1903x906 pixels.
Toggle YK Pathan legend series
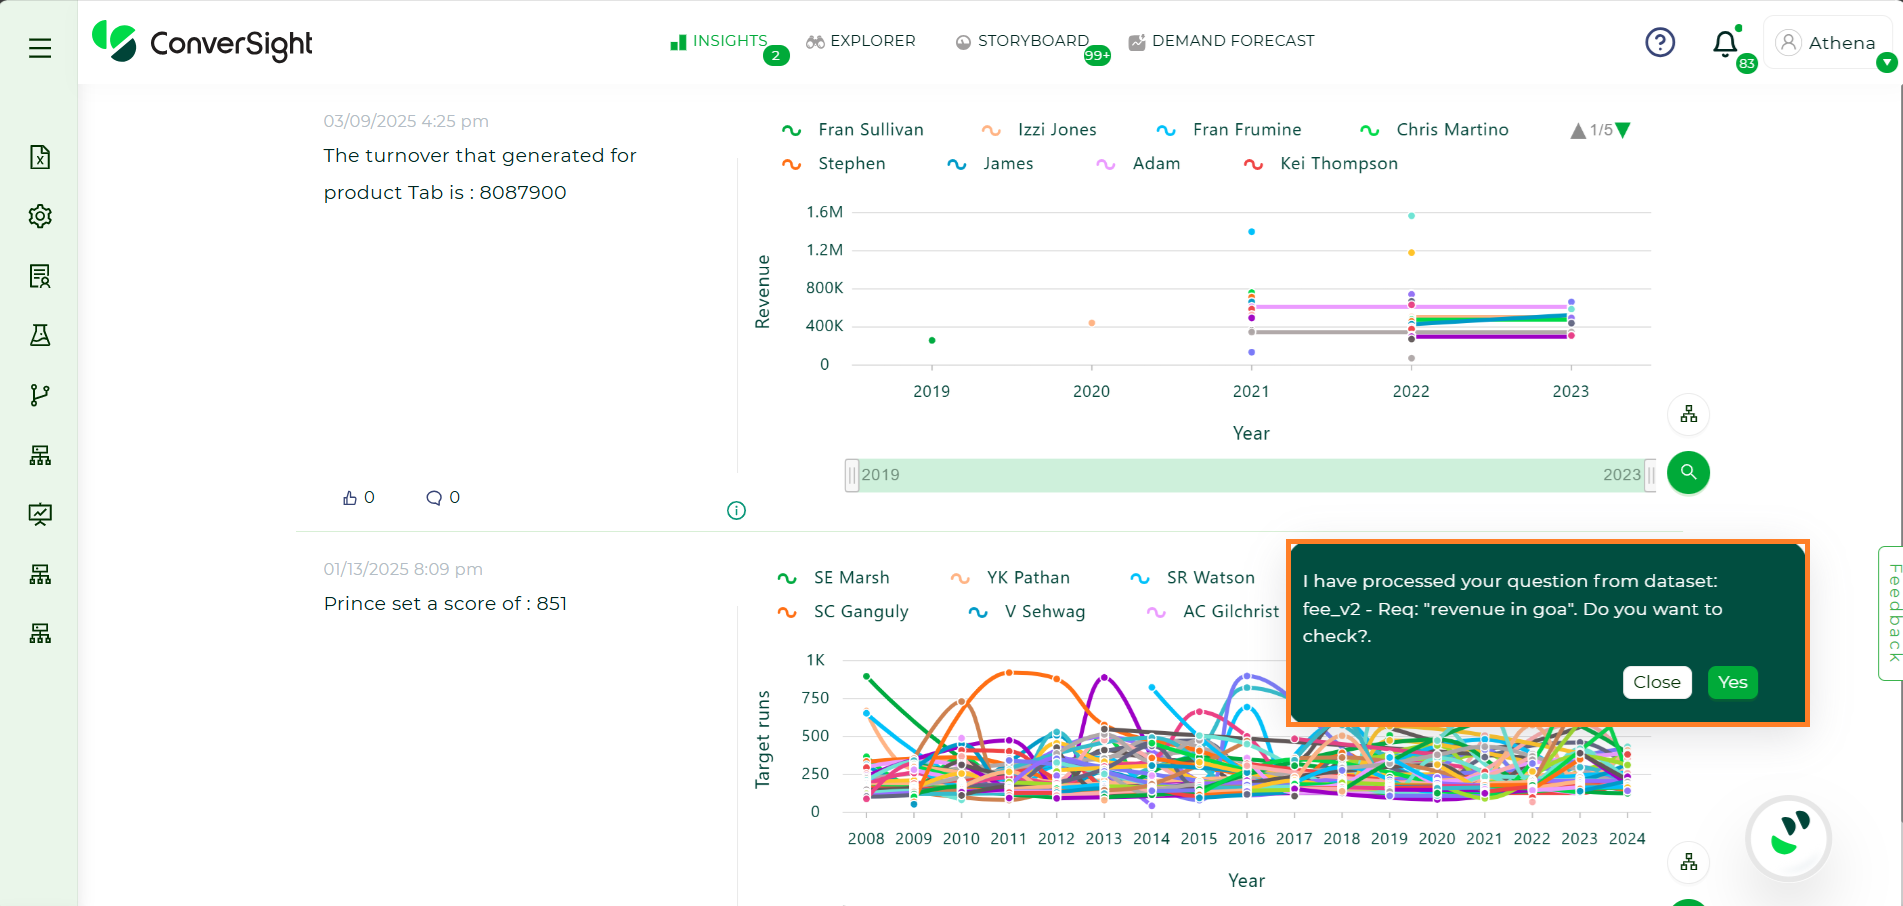pyautogui.click(x=1010, y=578)
